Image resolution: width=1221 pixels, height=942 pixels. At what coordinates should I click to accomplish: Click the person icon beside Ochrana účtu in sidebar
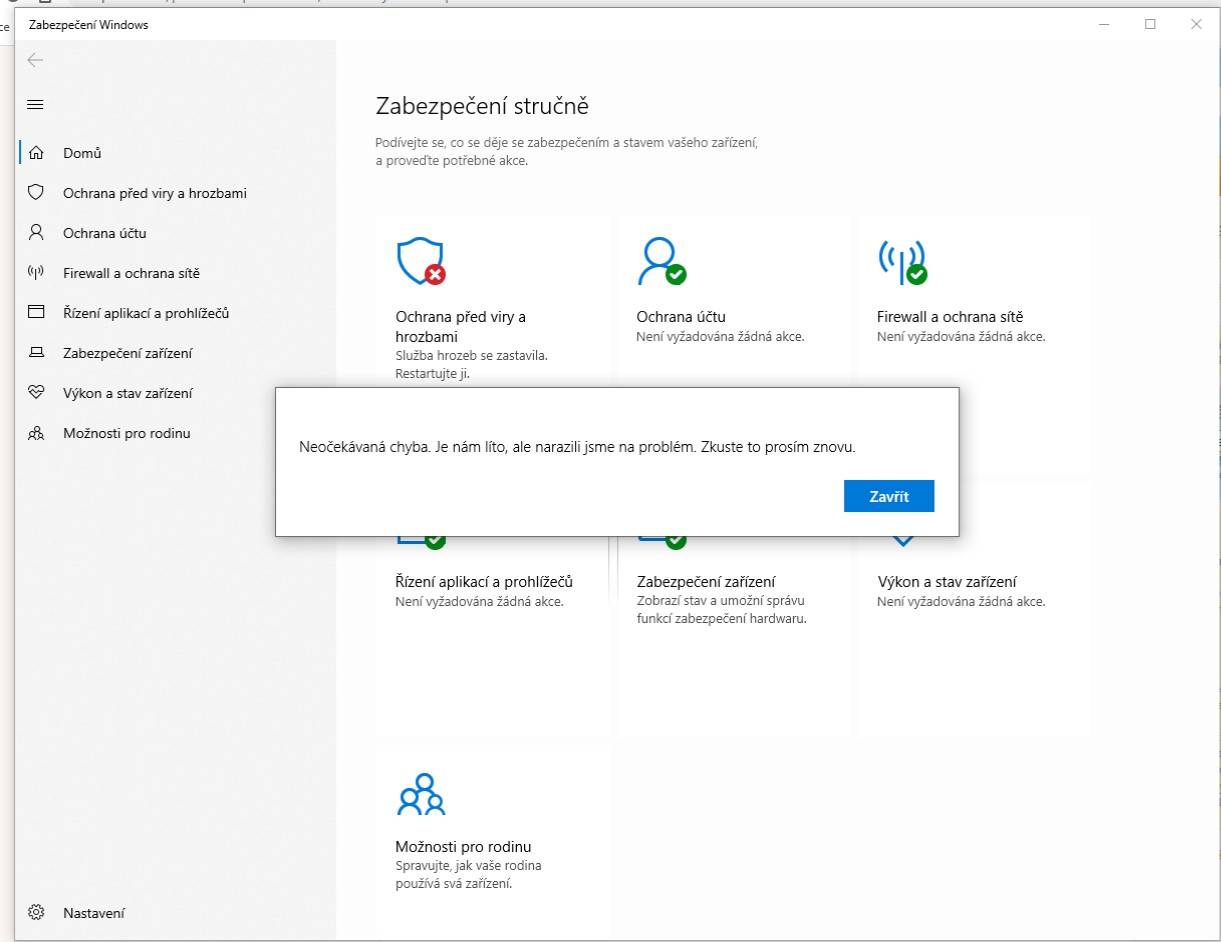click(37, 232)
